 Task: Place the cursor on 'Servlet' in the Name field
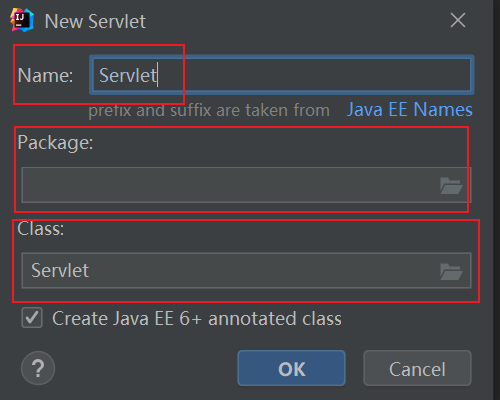point(128,75)
